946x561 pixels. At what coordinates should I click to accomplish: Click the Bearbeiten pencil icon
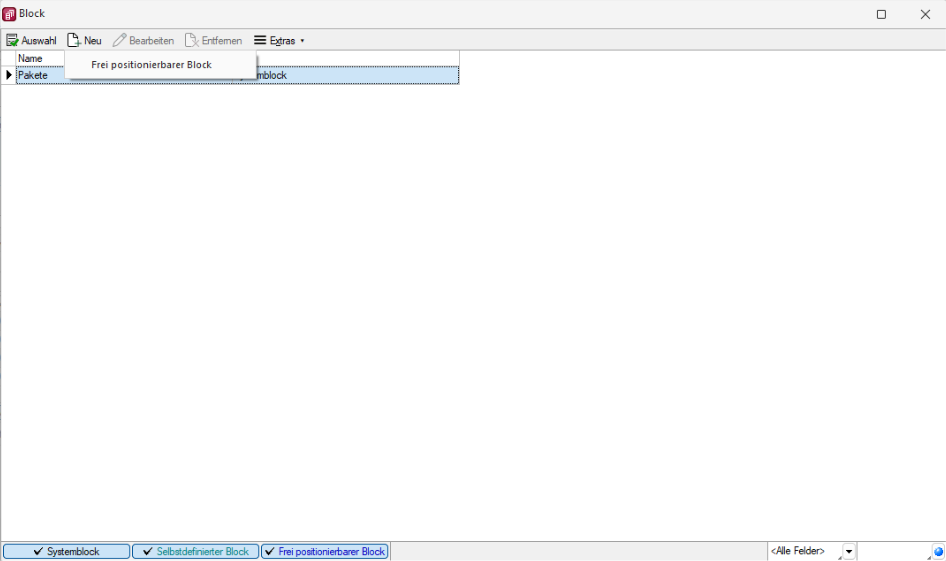point(119,41)
